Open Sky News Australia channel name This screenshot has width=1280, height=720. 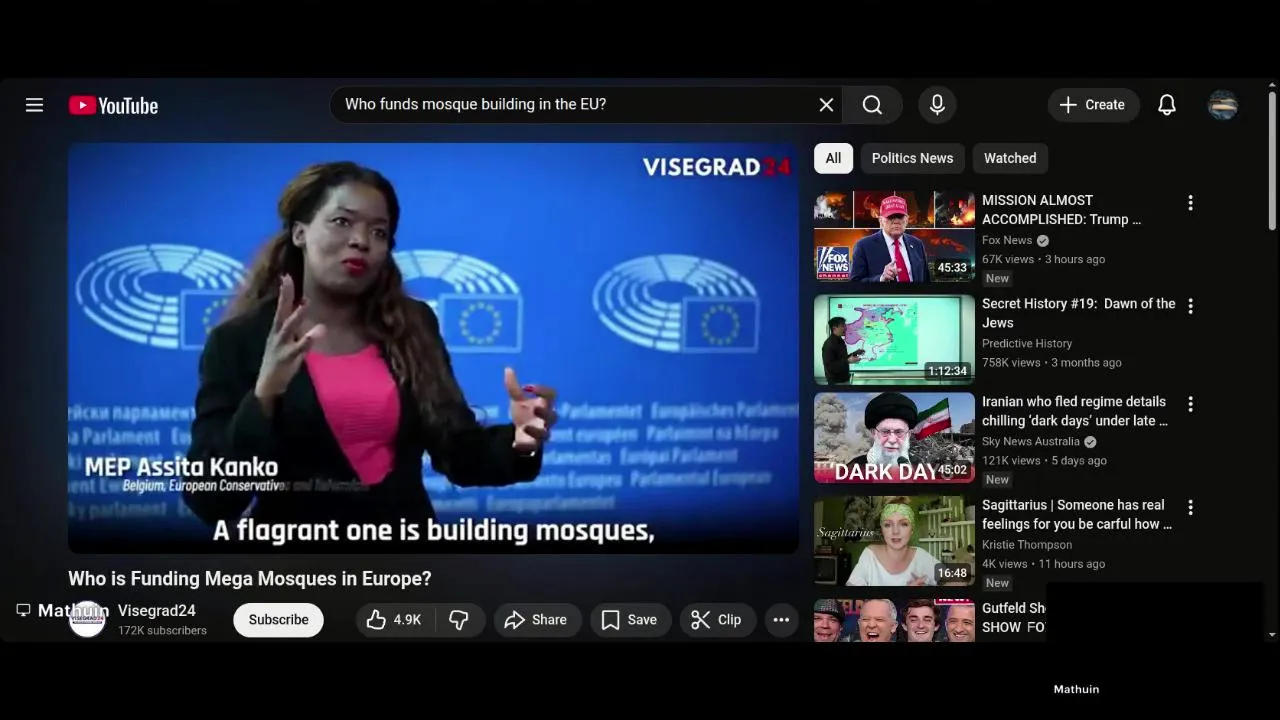(x=1031, y=441)
